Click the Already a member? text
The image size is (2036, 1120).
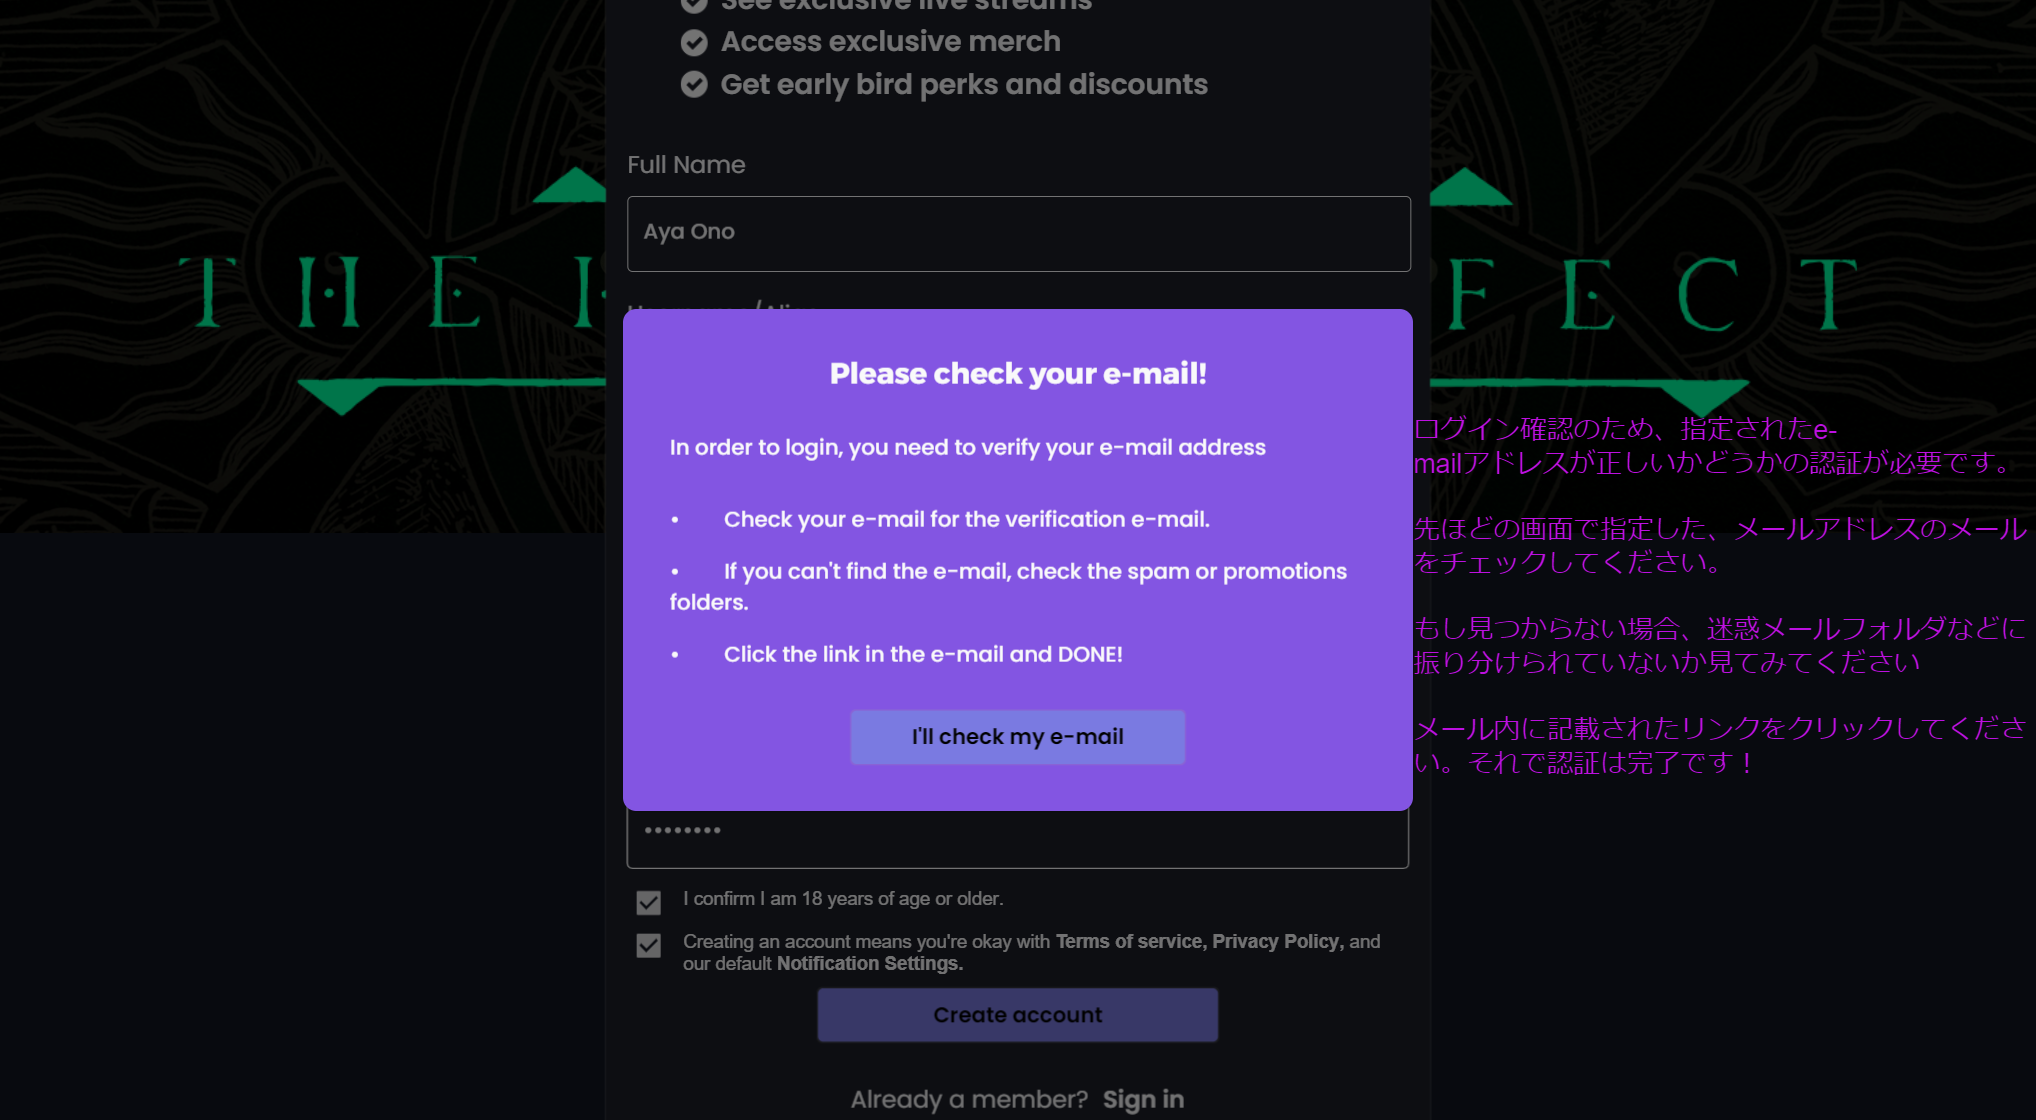(x=969, y=1099)
